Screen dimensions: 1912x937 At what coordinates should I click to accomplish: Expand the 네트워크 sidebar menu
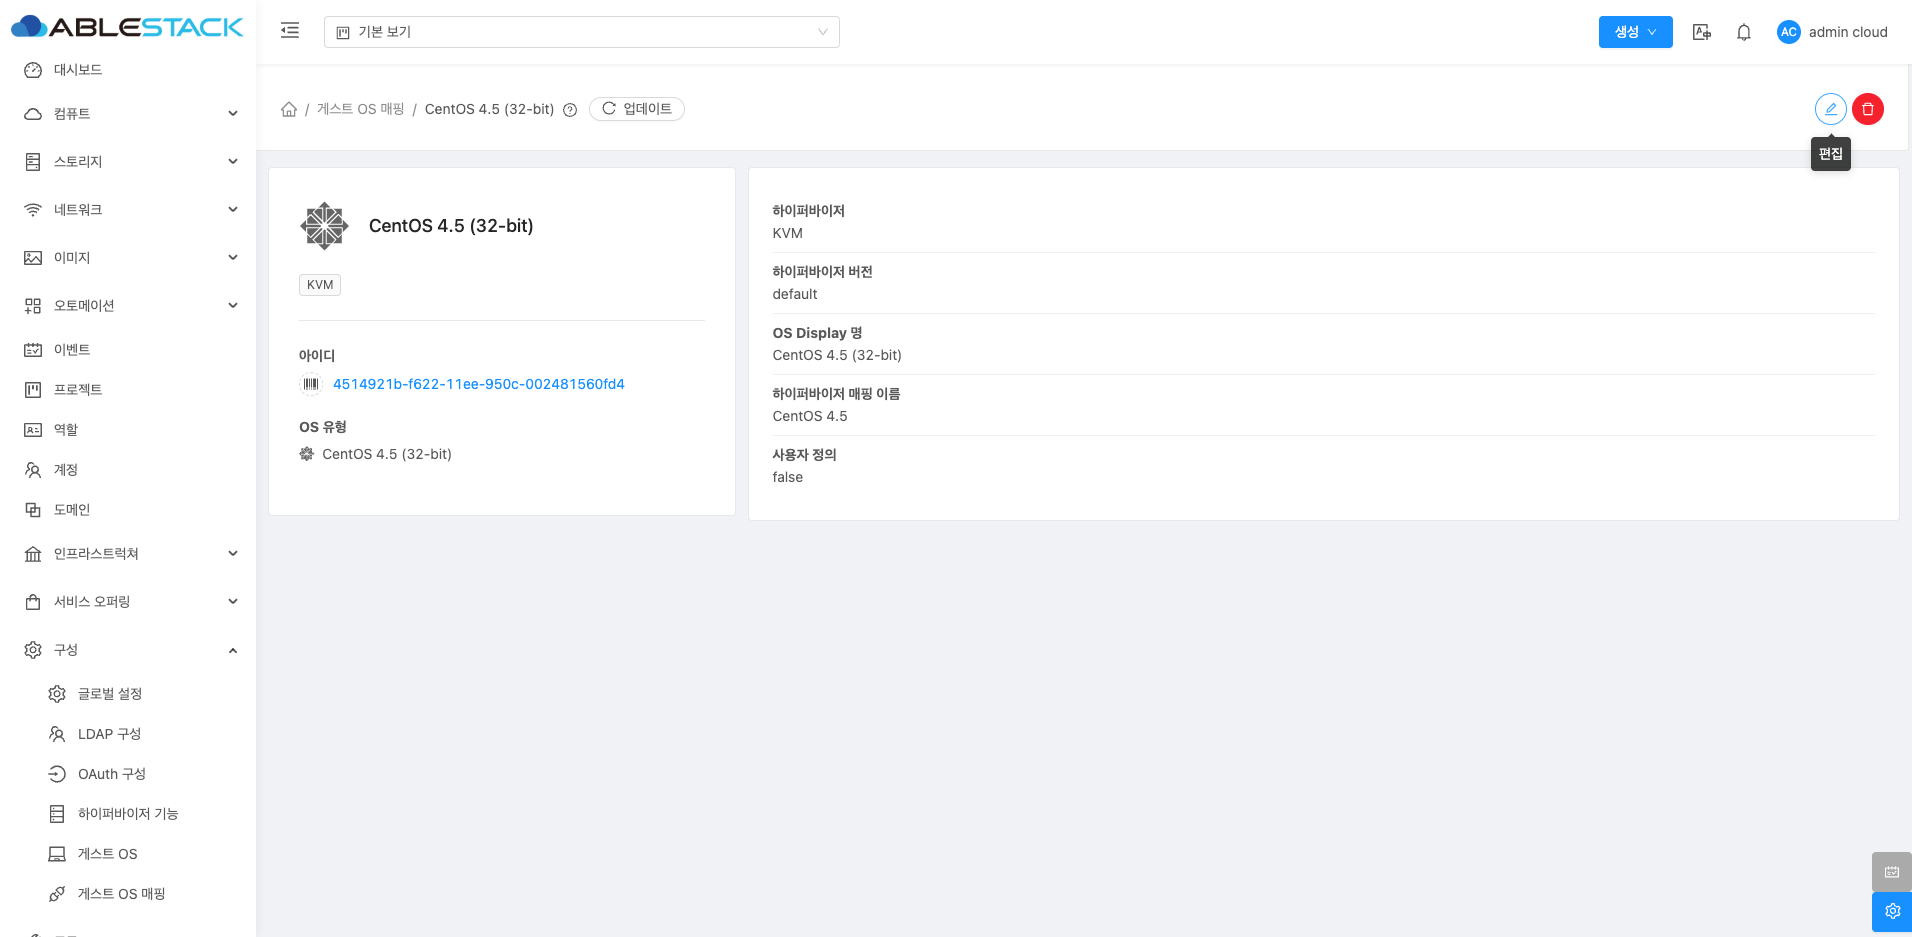coord(128,210)
